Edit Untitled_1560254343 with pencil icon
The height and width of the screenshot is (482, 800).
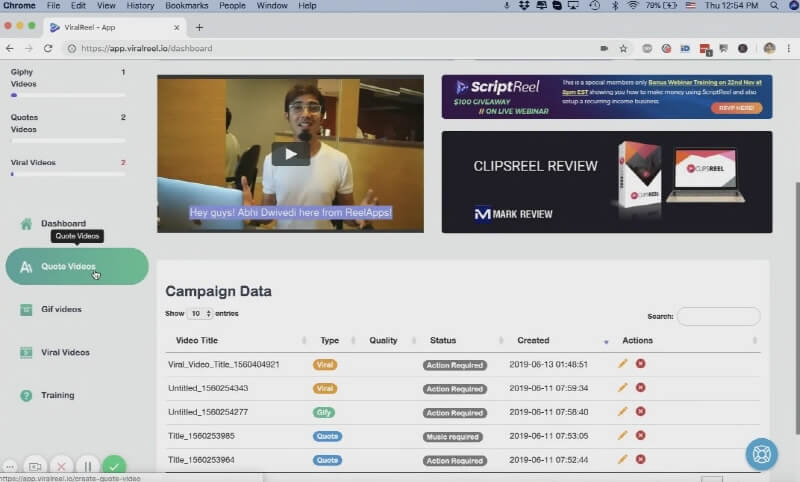[622, 388]
